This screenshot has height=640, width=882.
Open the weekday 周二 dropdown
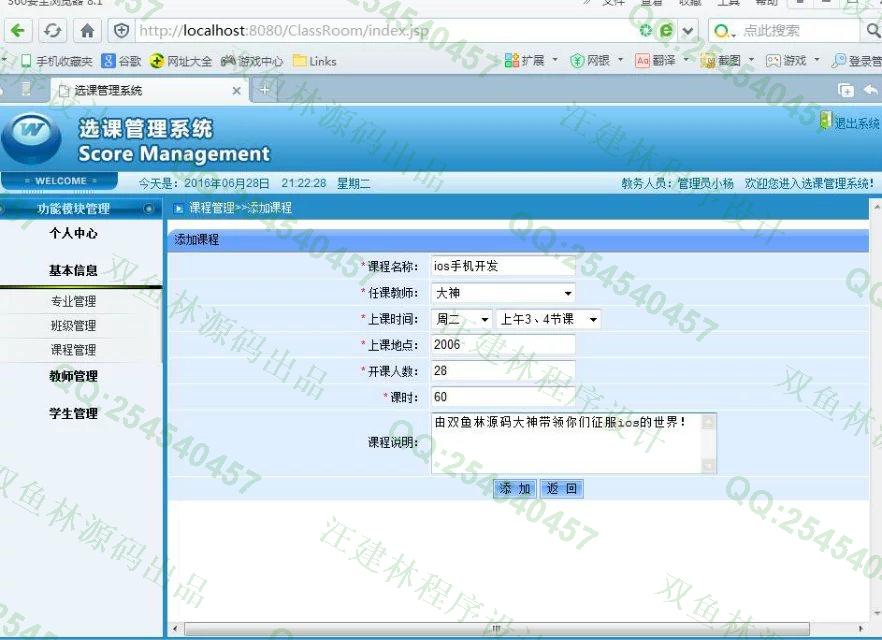(x=461, y=319)
